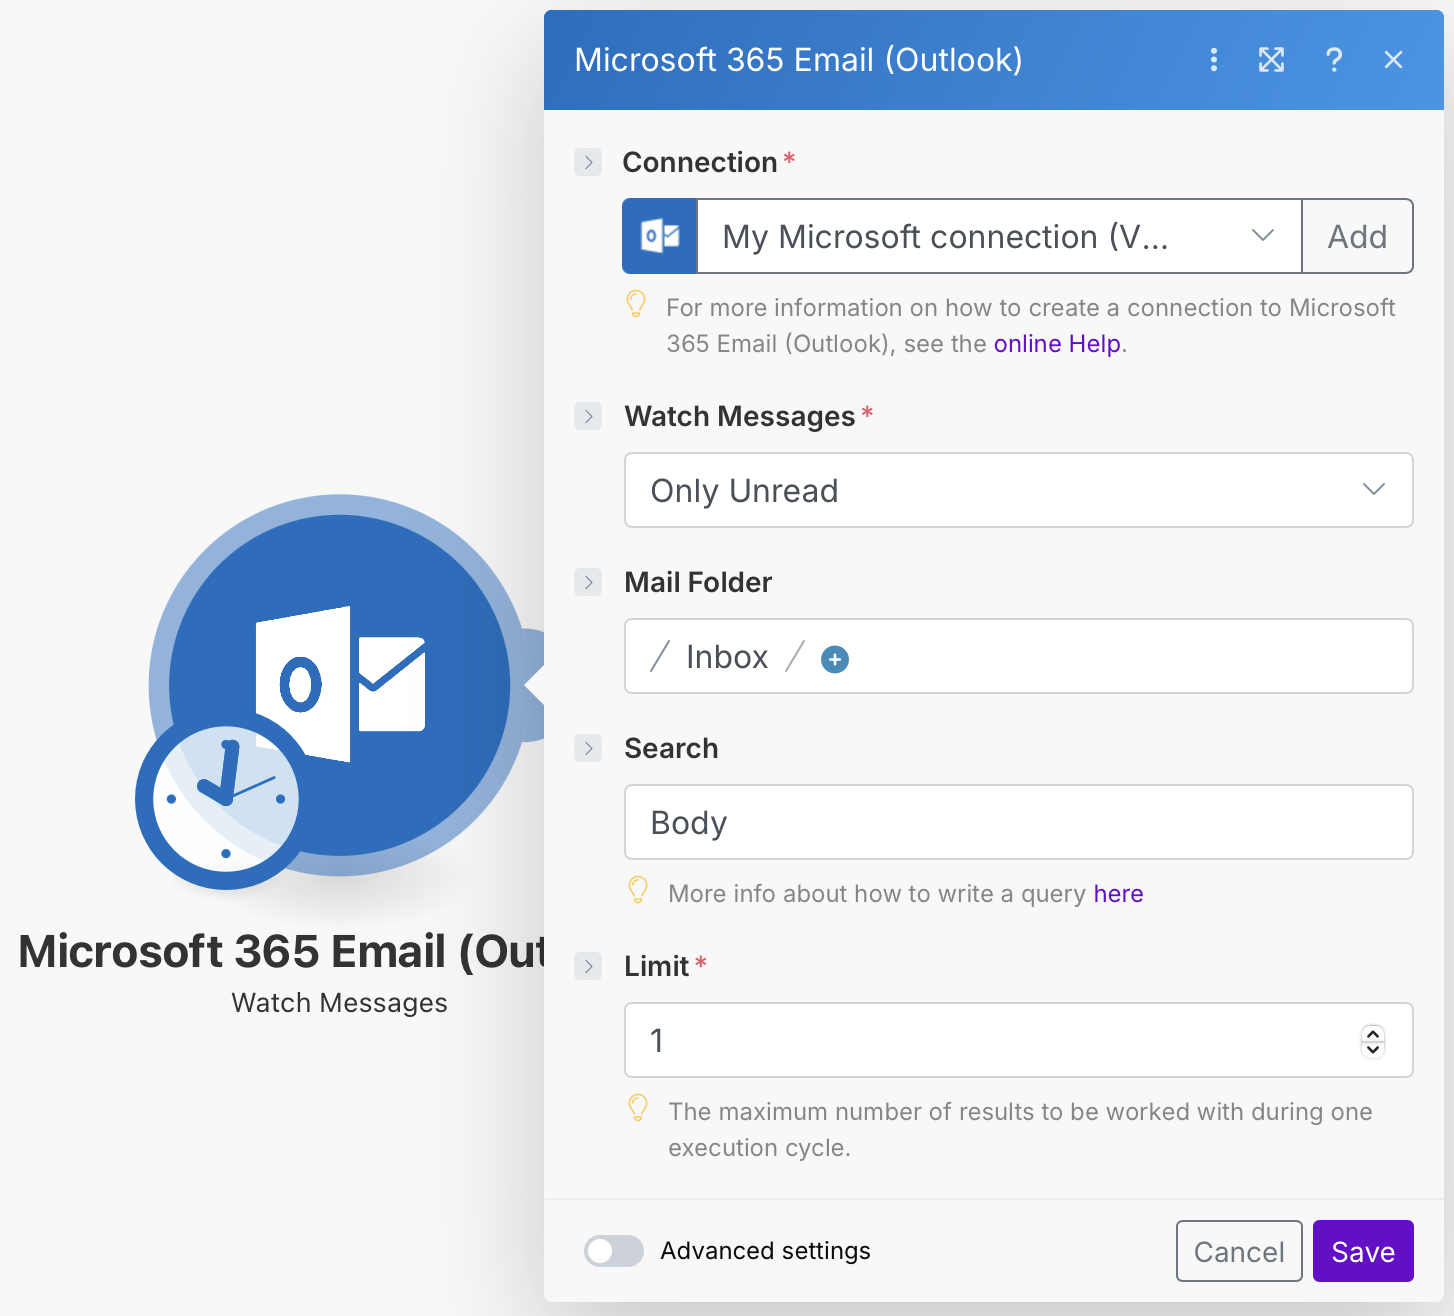Close the Microsoft 365 Email panel

(1393, 60)
